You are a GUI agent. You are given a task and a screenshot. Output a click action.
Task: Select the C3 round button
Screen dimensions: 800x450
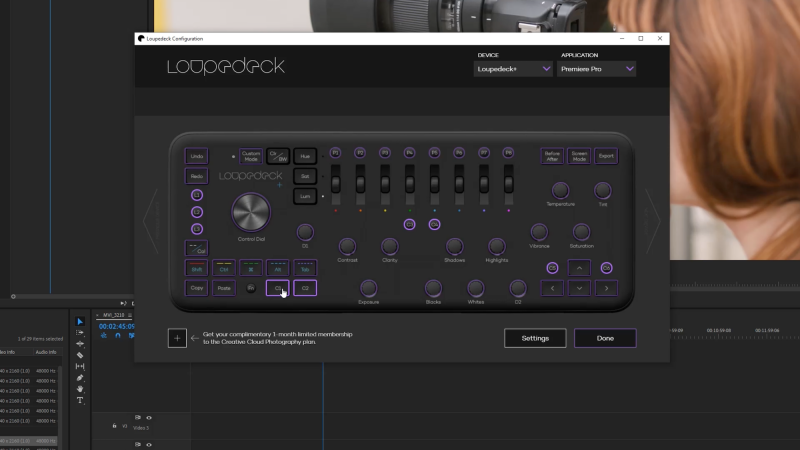pyautogui.click(x=409, y=224)
